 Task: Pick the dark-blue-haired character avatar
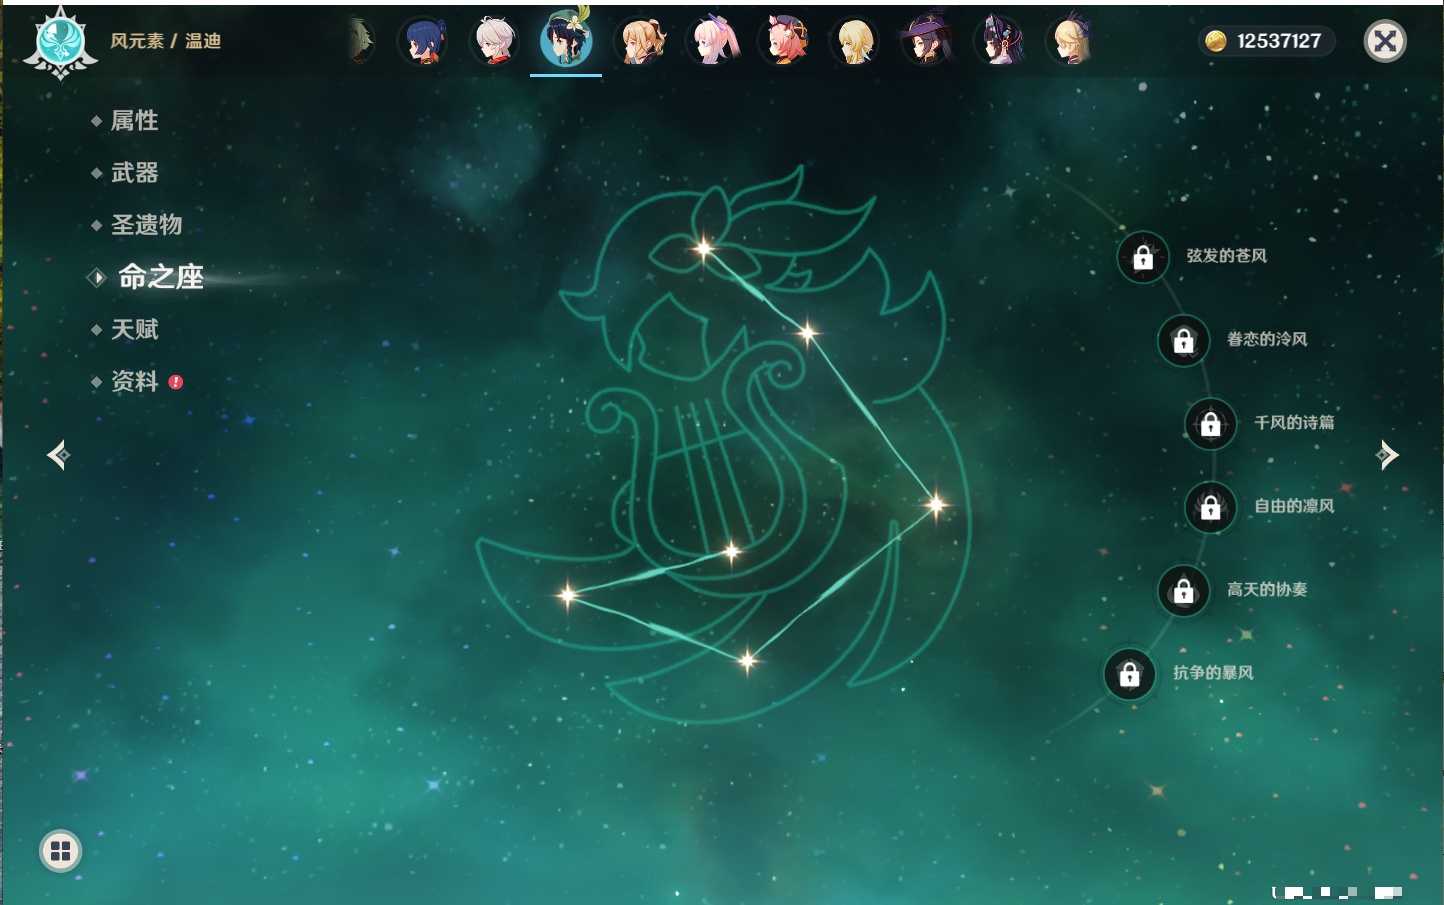click(x=423, y=41)
